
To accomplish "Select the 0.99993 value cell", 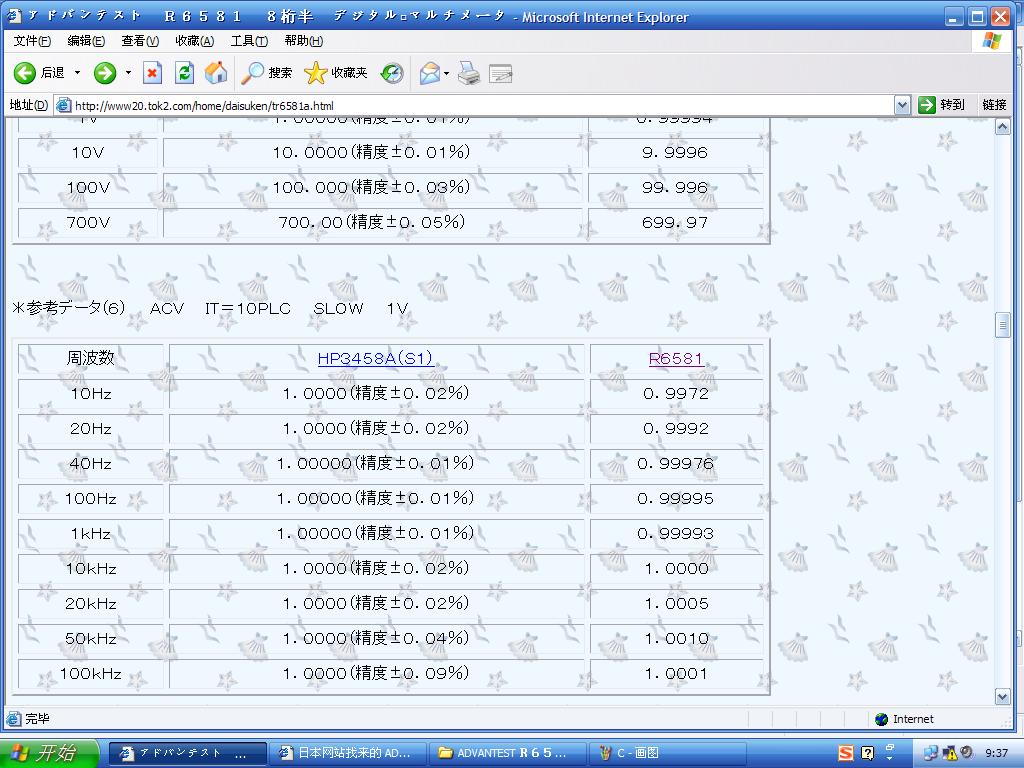I will (x=676, y=534).
